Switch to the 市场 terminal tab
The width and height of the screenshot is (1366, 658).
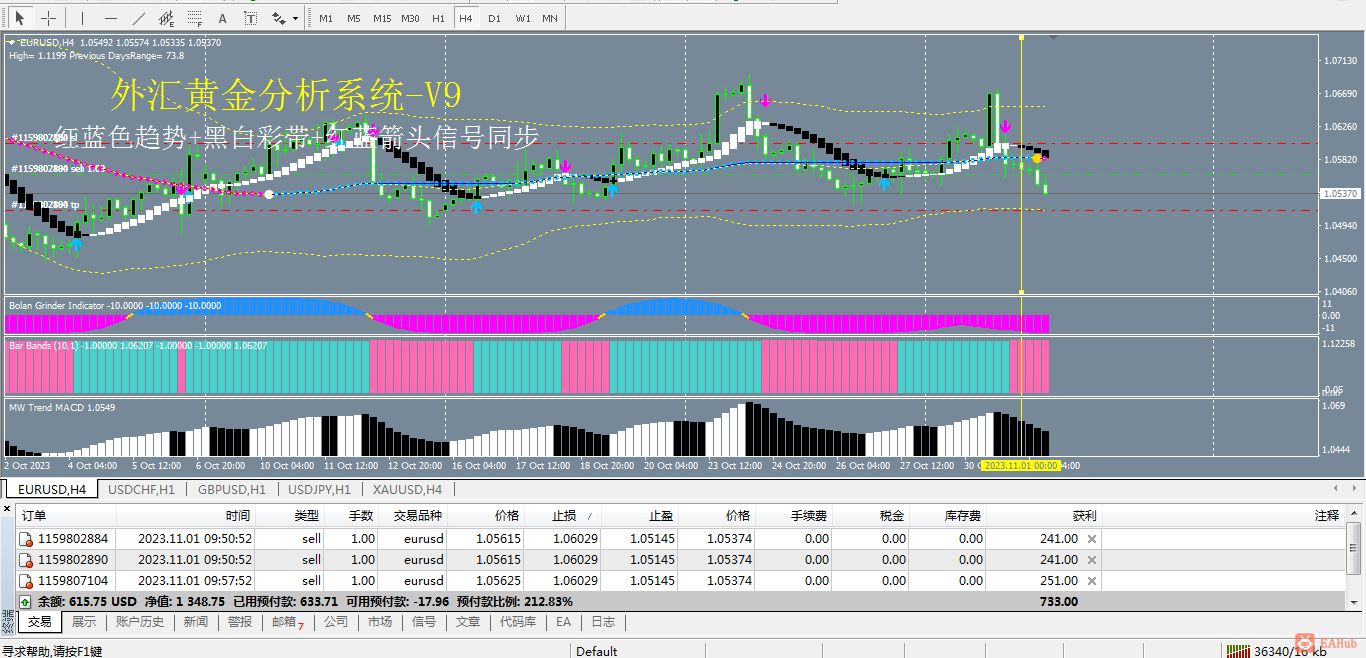point(380,622)
